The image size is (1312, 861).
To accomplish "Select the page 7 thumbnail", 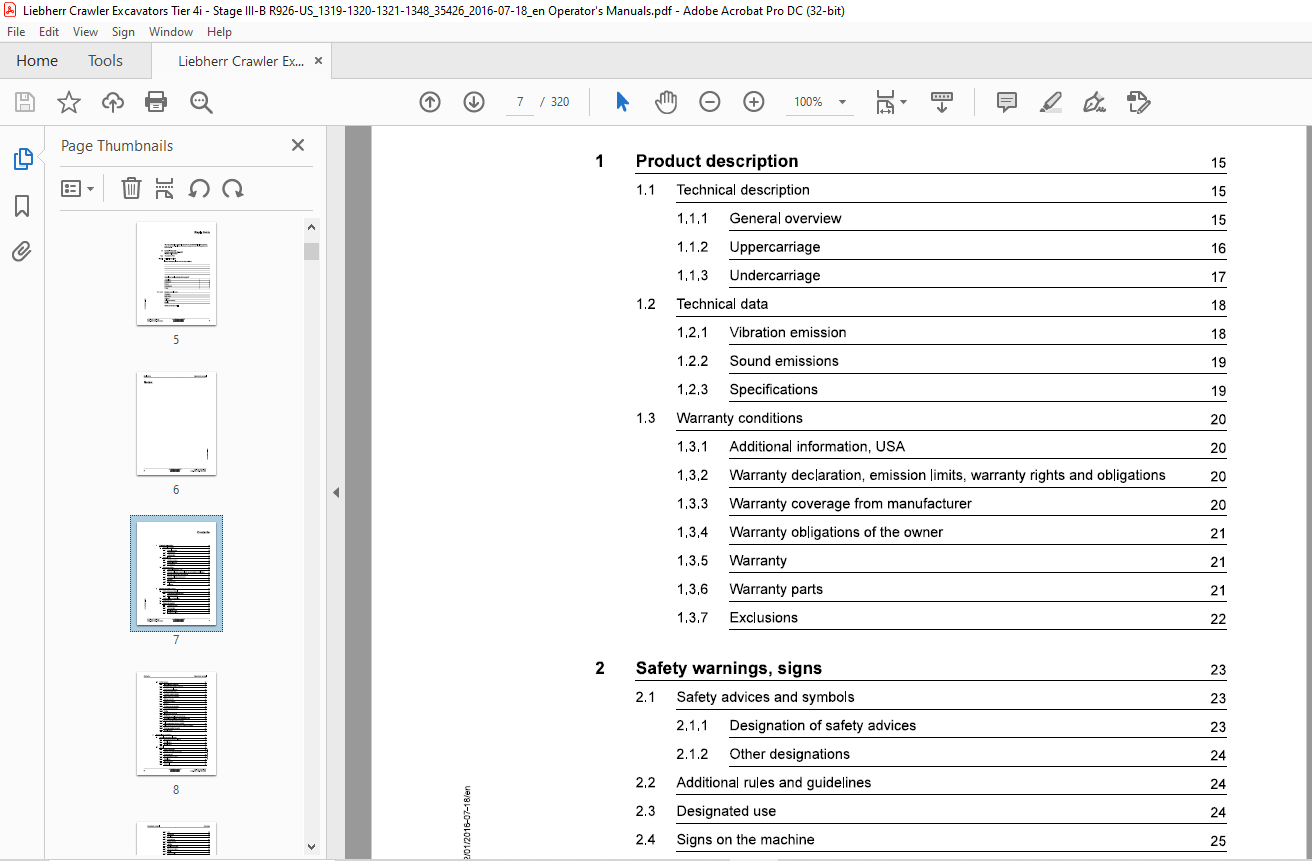I will pyautogui.click(x=176, y=573).
